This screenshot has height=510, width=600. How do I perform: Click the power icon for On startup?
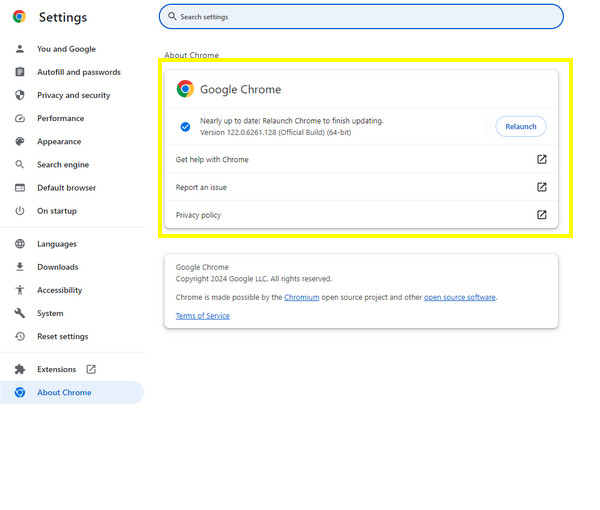20,211
